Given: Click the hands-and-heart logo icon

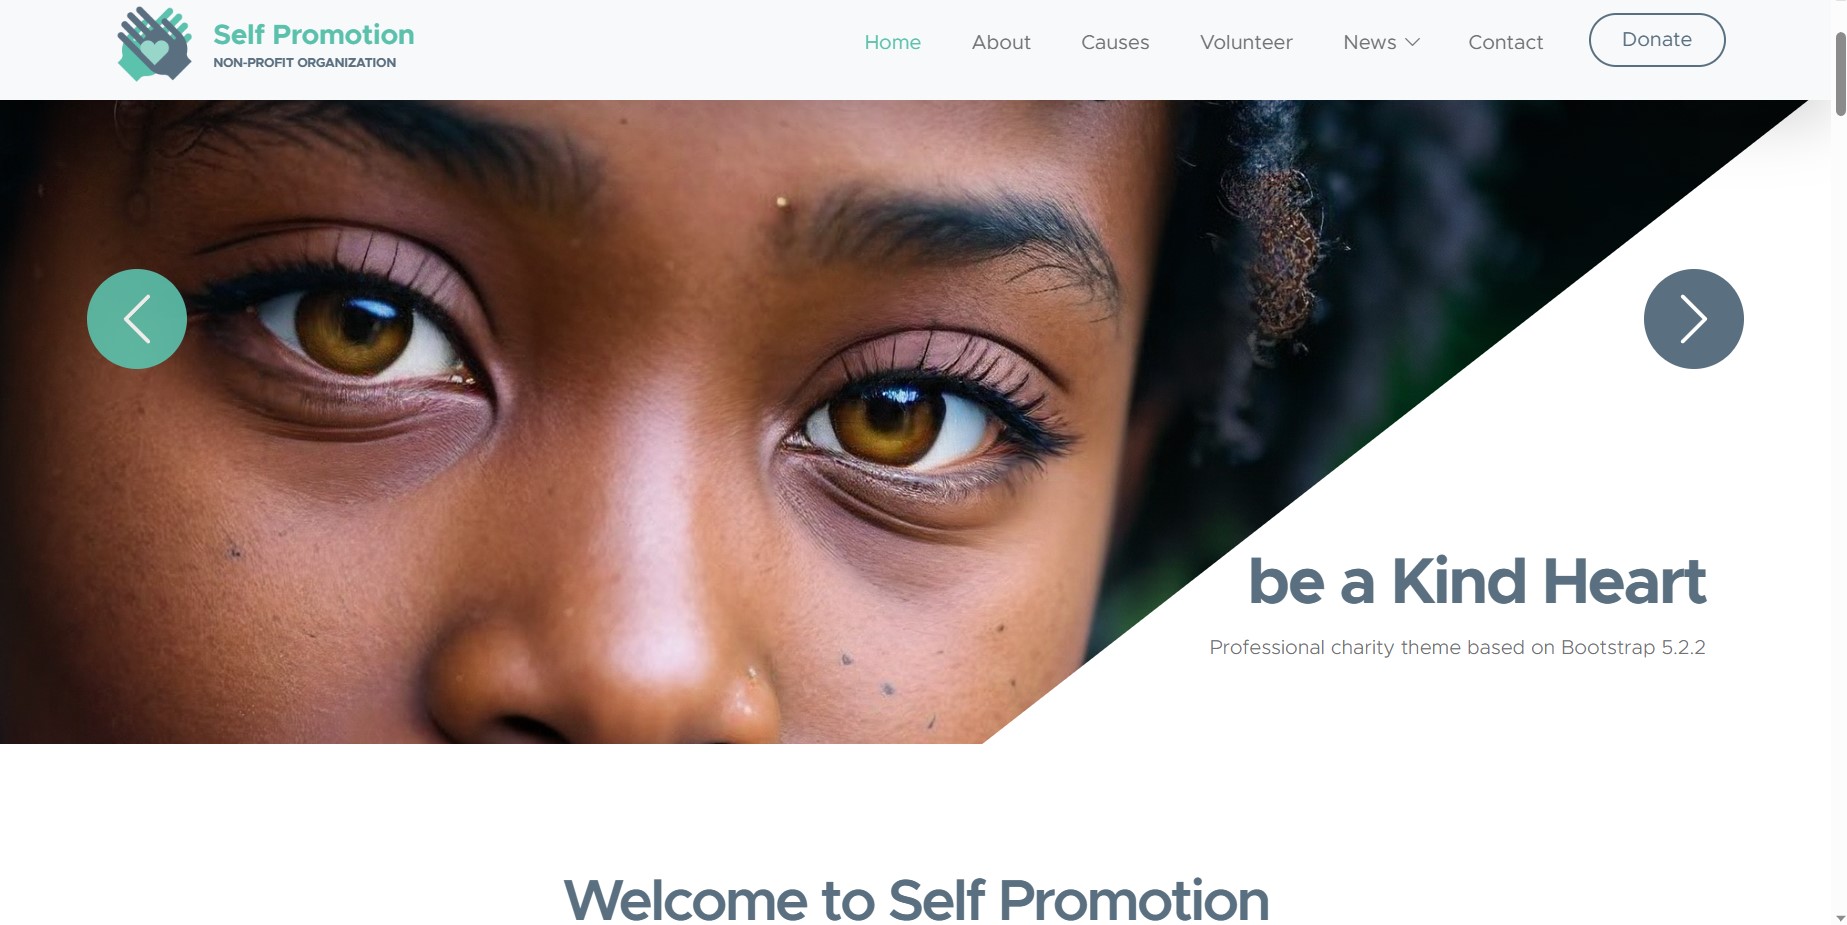Looking at the screenshot, I should tap(154, 44).
